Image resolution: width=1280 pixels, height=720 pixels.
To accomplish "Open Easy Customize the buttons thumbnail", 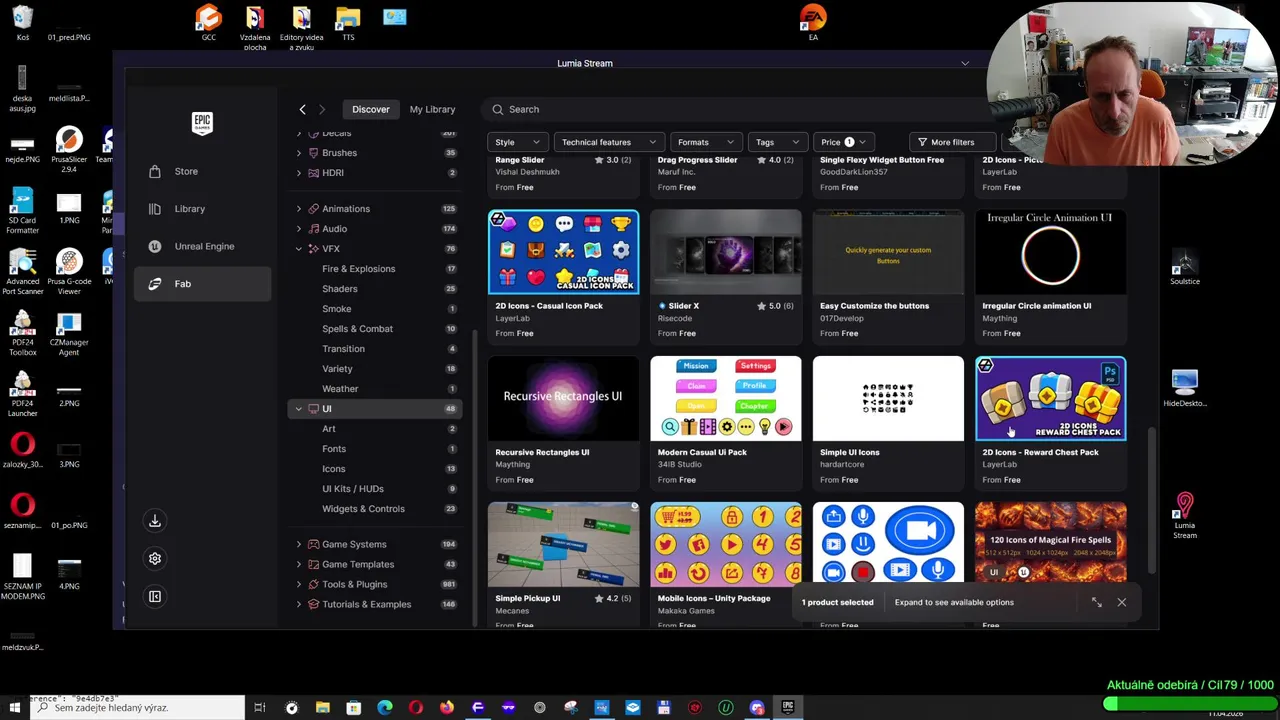I will (888, 252).
